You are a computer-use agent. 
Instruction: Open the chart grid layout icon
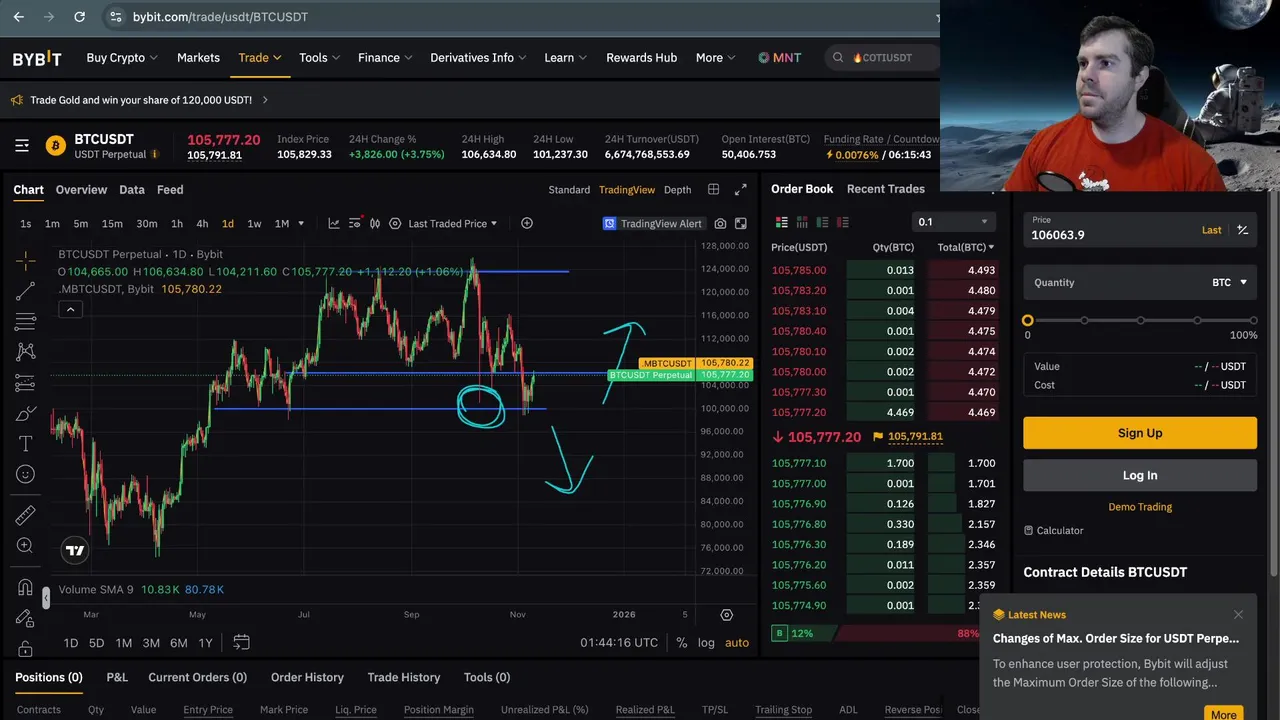(713, 189)
